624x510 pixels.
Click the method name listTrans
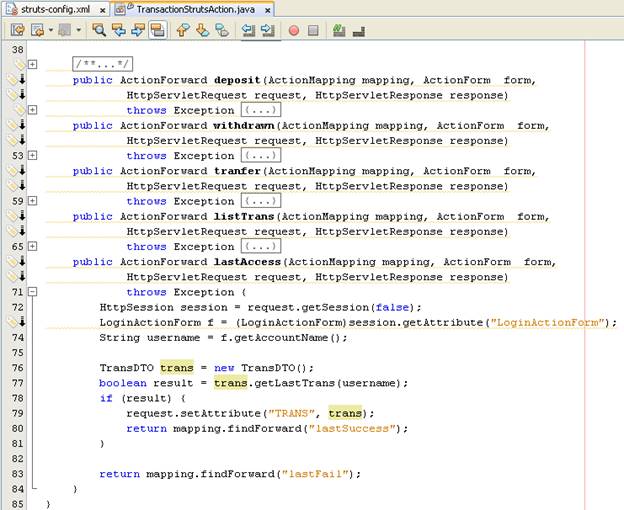[244, 216]
